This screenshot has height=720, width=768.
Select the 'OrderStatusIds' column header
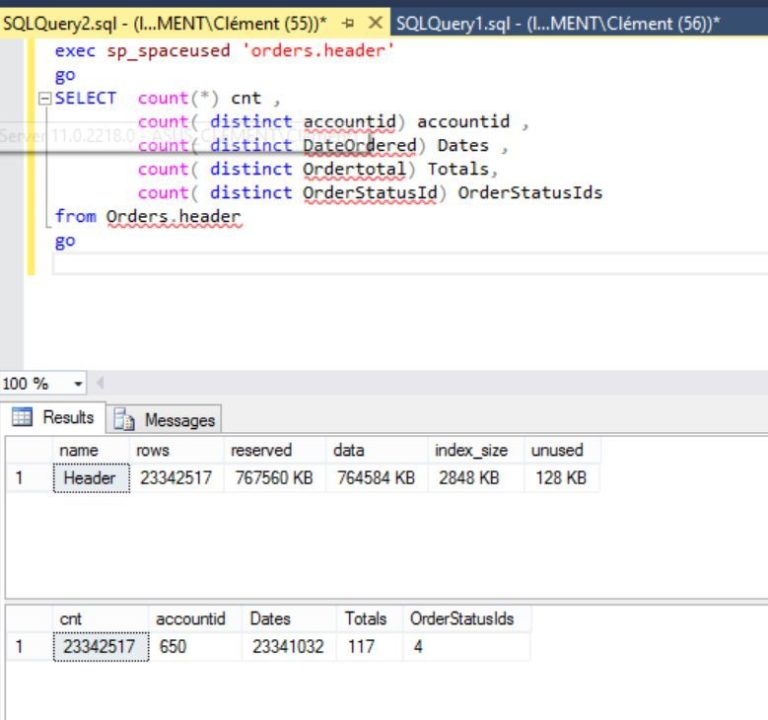tap(461, 619)
